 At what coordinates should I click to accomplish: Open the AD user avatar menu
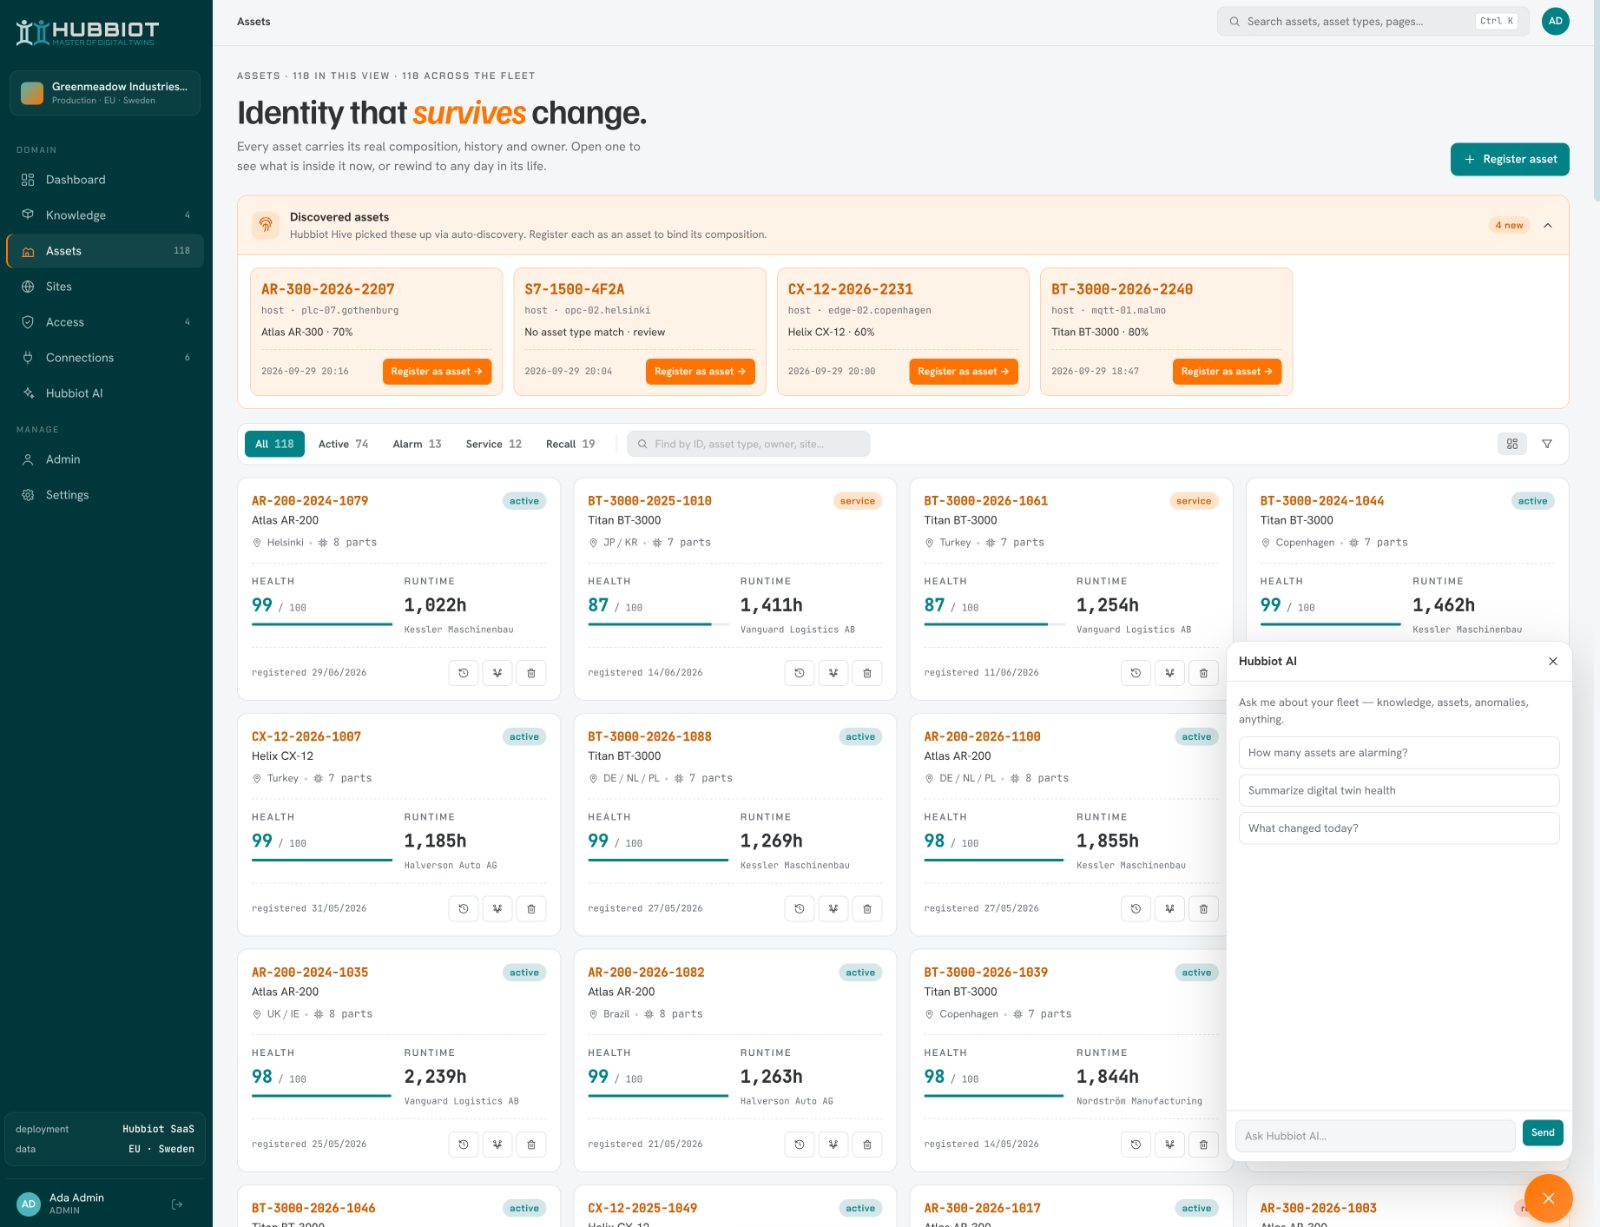(1555, 21)
